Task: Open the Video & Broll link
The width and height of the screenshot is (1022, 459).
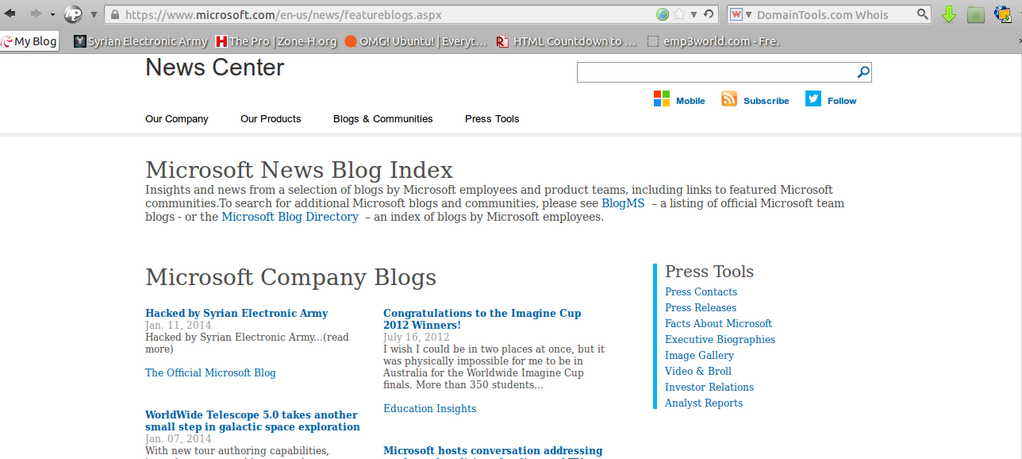Action: (x=698, y=371)
